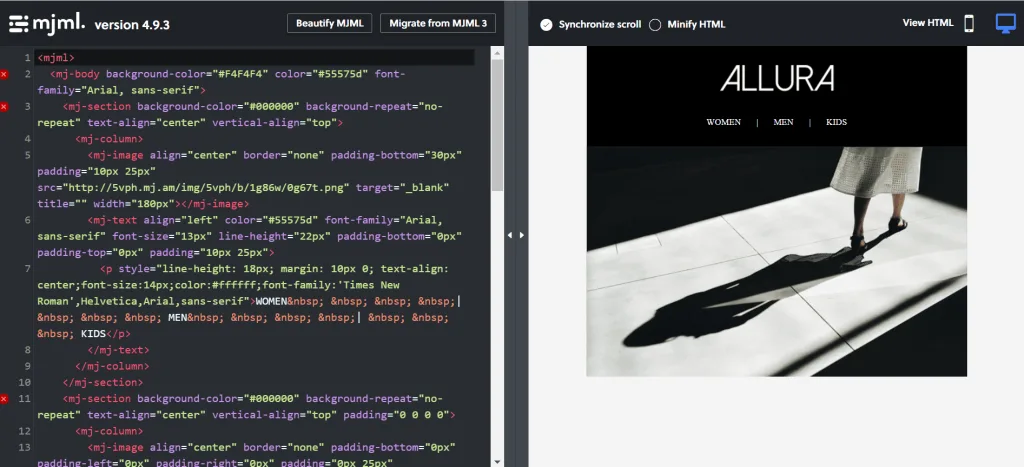The width and height of the screenshot is (1024, 467).
Task: Click error marker on line 11
Action: pos(4,399)
